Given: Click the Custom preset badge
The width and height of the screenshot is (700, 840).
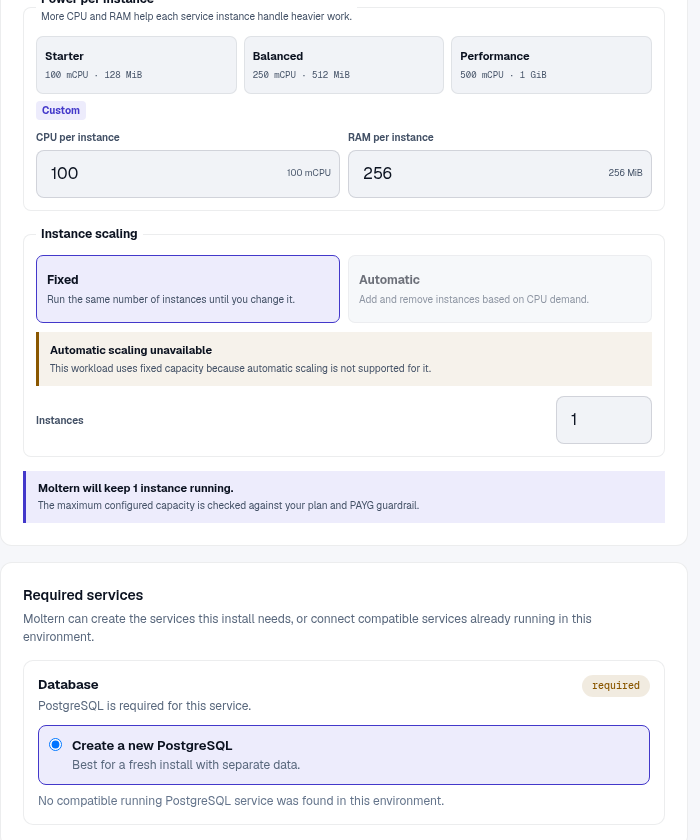Looking at the screenshot, I should pyautogui.click(x=61, y=110).
